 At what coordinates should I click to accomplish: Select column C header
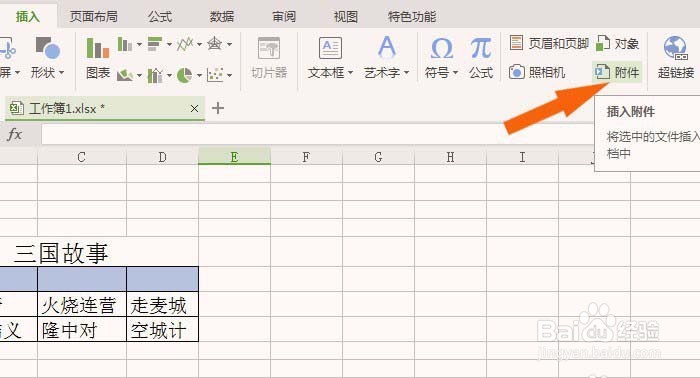click(82, 157)
